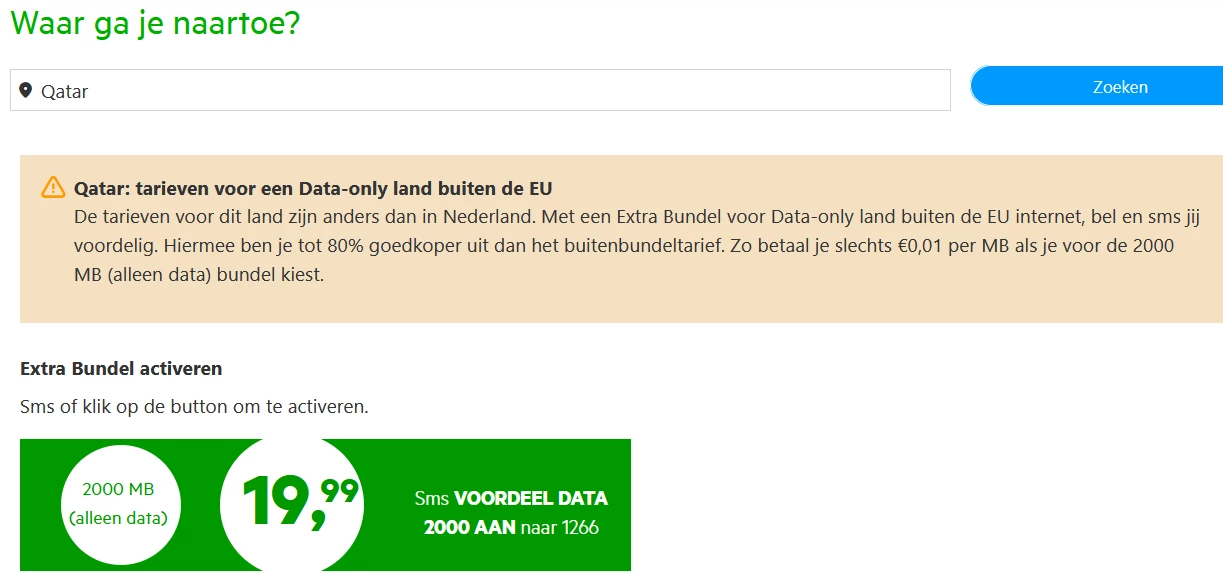Click the orange warning triangle icon
The height and width of the screenshot is (580, 1223).
click(x=53, y=187)
